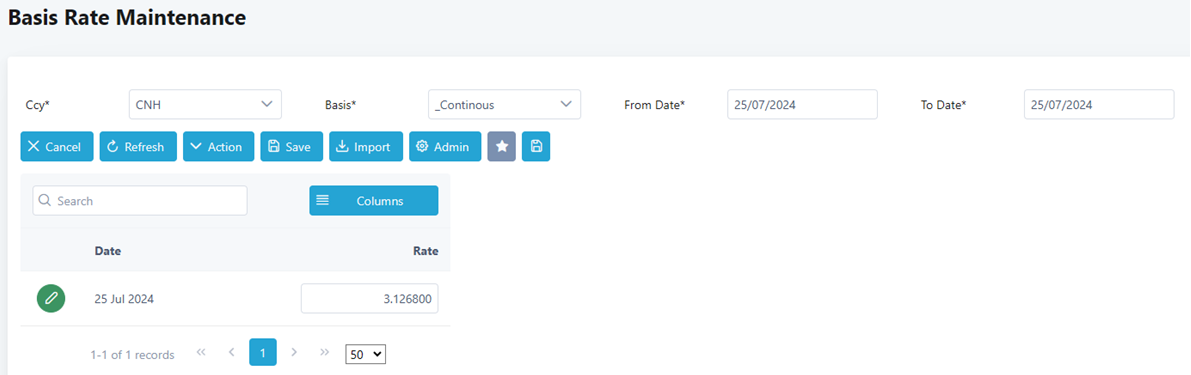Image resolution: width=1191 pixels, height=375 pixels.
Task: Click the Import button
Action: [366, 147]
